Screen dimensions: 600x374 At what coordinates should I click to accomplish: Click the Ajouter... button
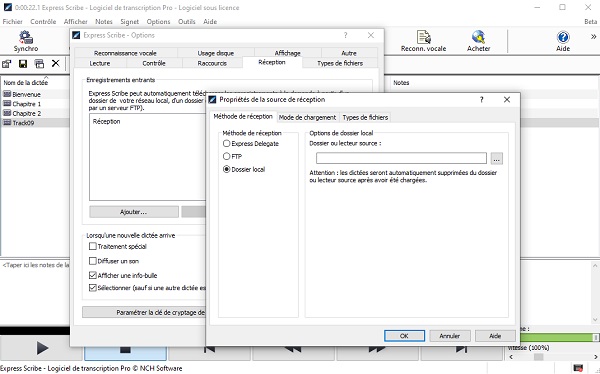pyautogui.click(x=134, y=212)
